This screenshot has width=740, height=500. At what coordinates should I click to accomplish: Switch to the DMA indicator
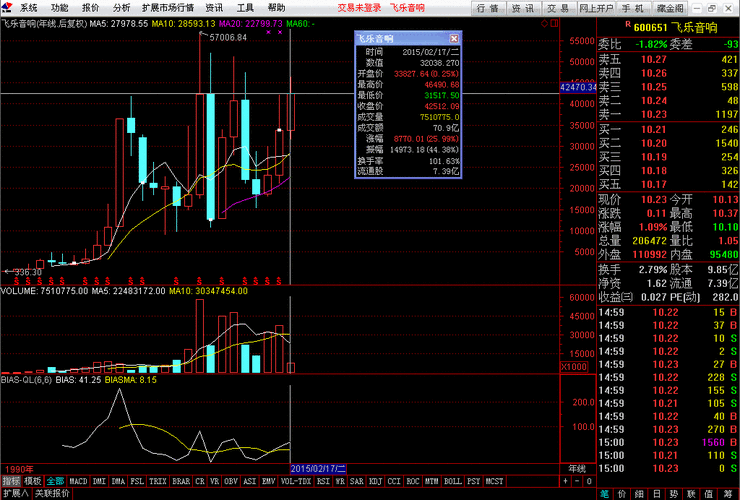click(x=118, y=481)
